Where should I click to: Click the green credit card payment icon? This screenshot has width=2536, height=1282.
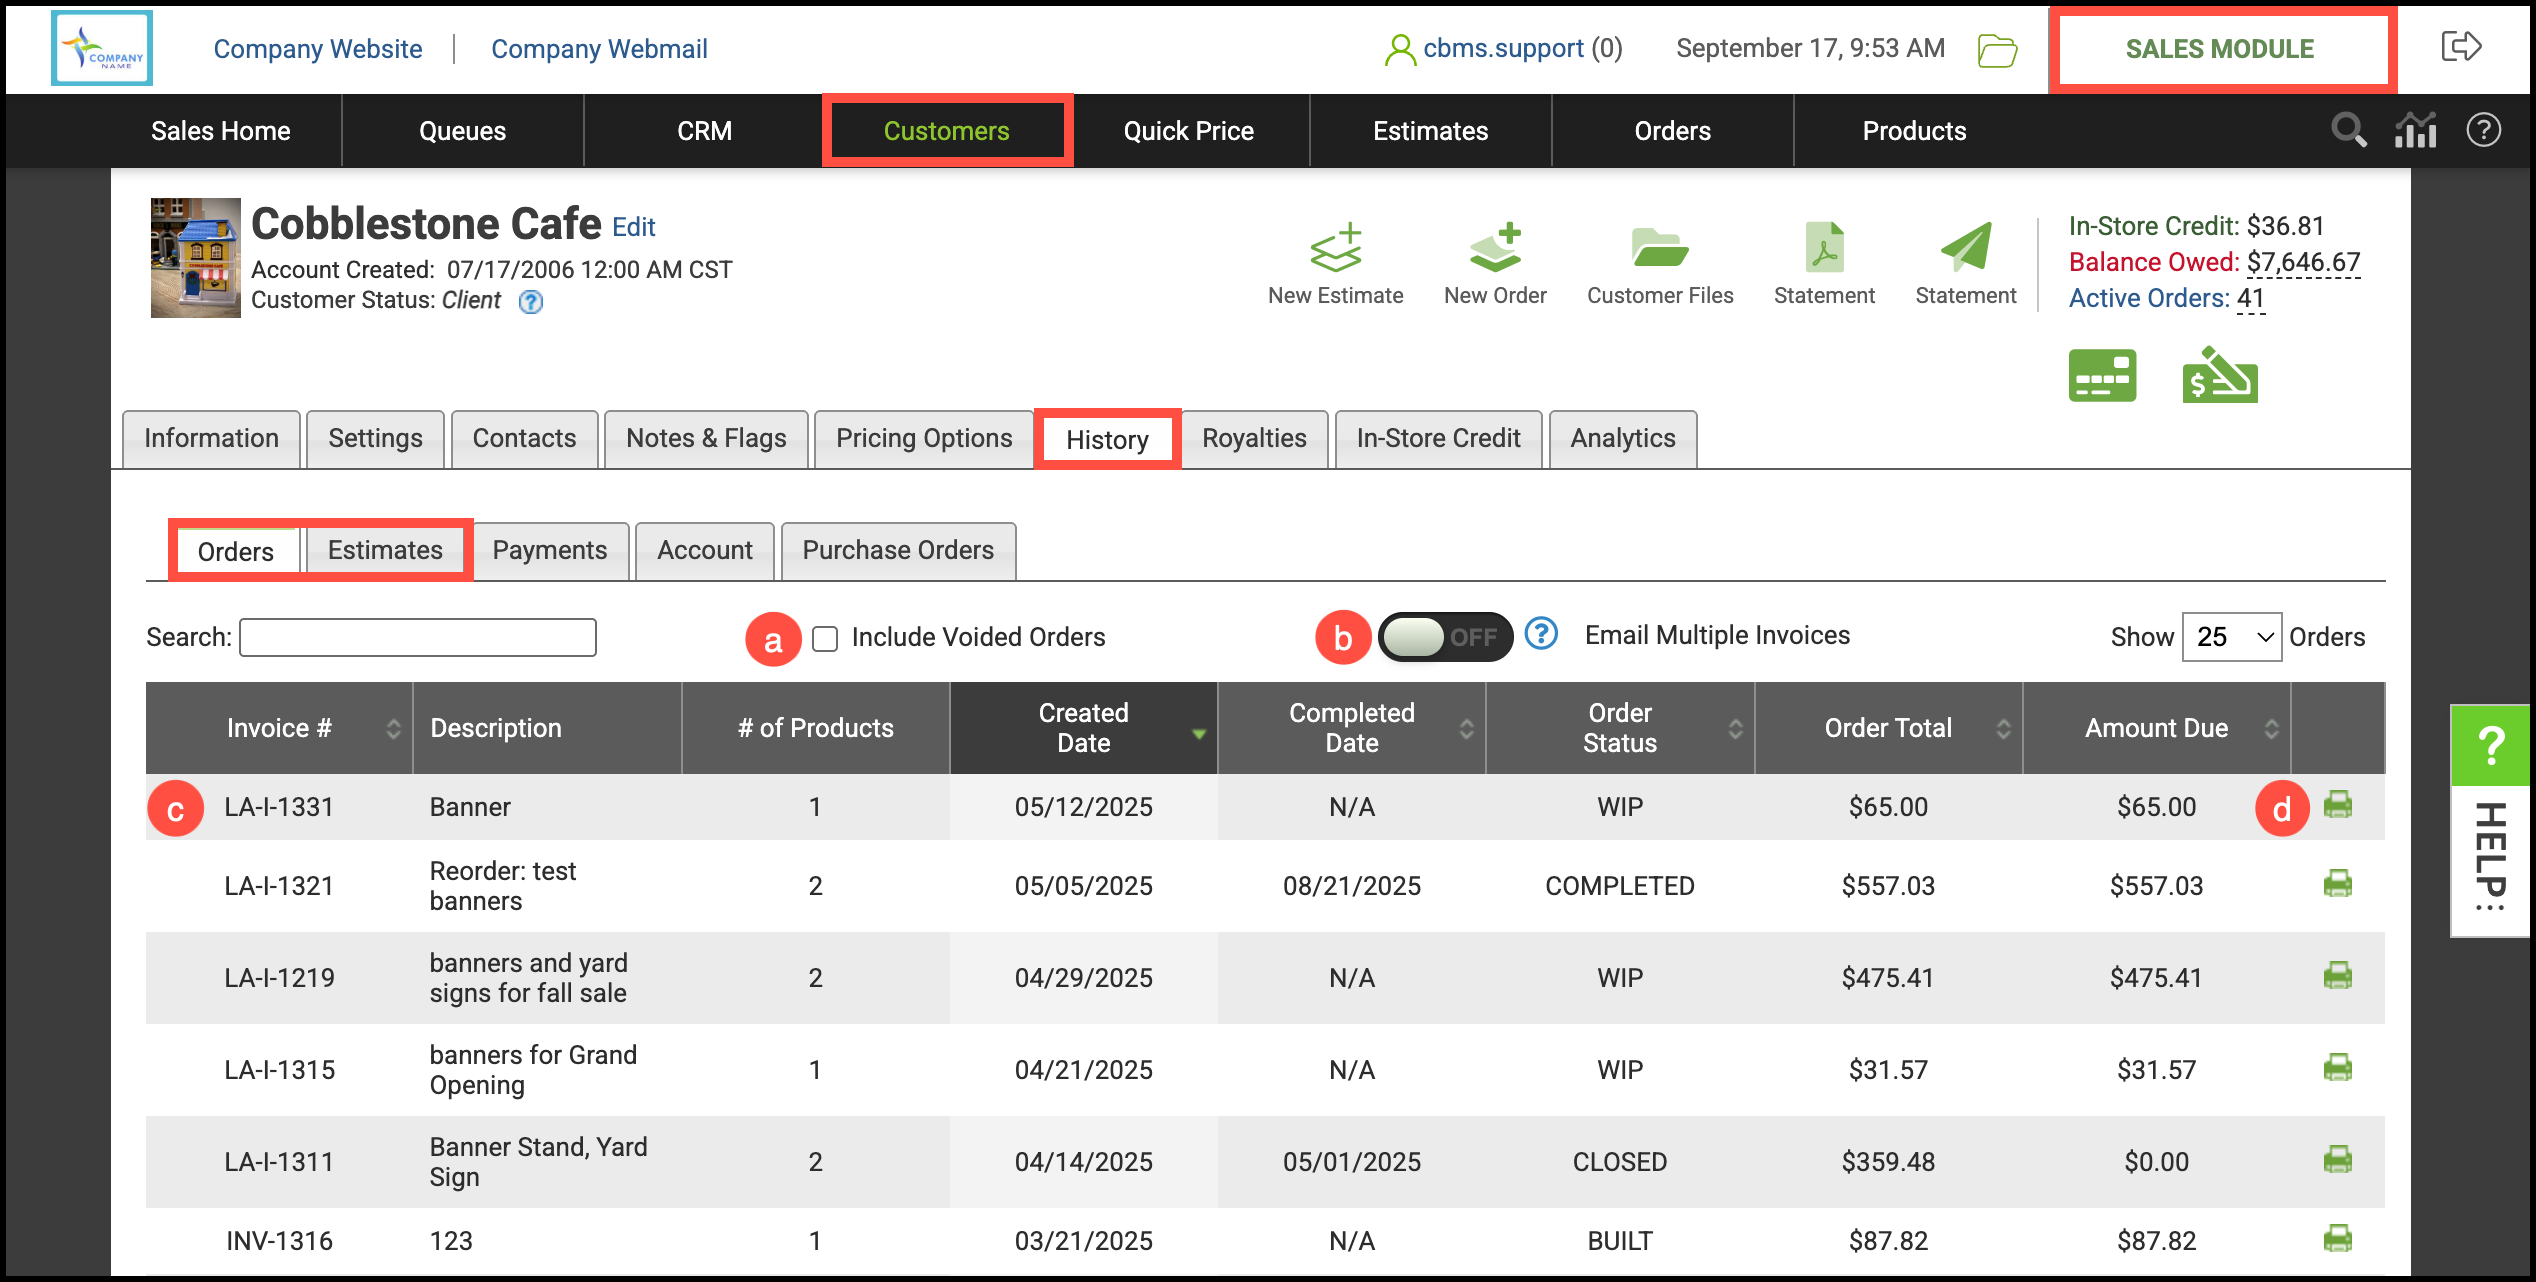point(2102,376)
